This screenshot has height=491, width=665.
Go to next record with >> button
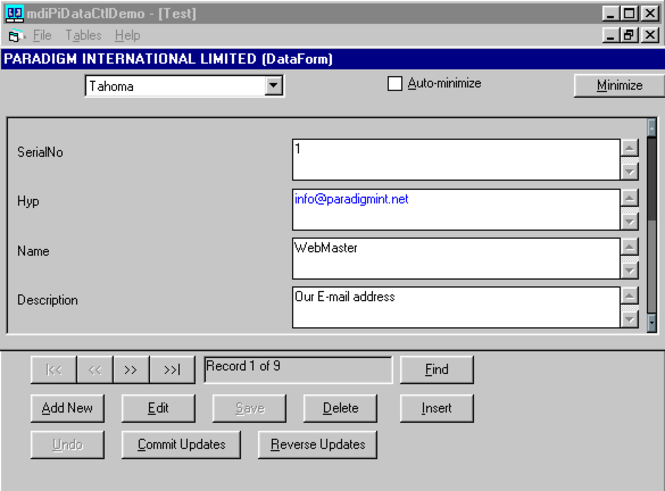(x=131, y=370)
